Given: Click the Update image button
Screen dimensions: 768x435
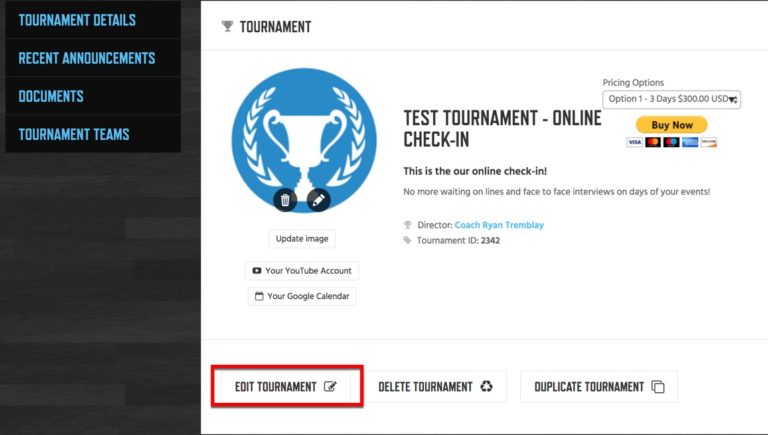Looking at the screenshot, I should [302, 239].
